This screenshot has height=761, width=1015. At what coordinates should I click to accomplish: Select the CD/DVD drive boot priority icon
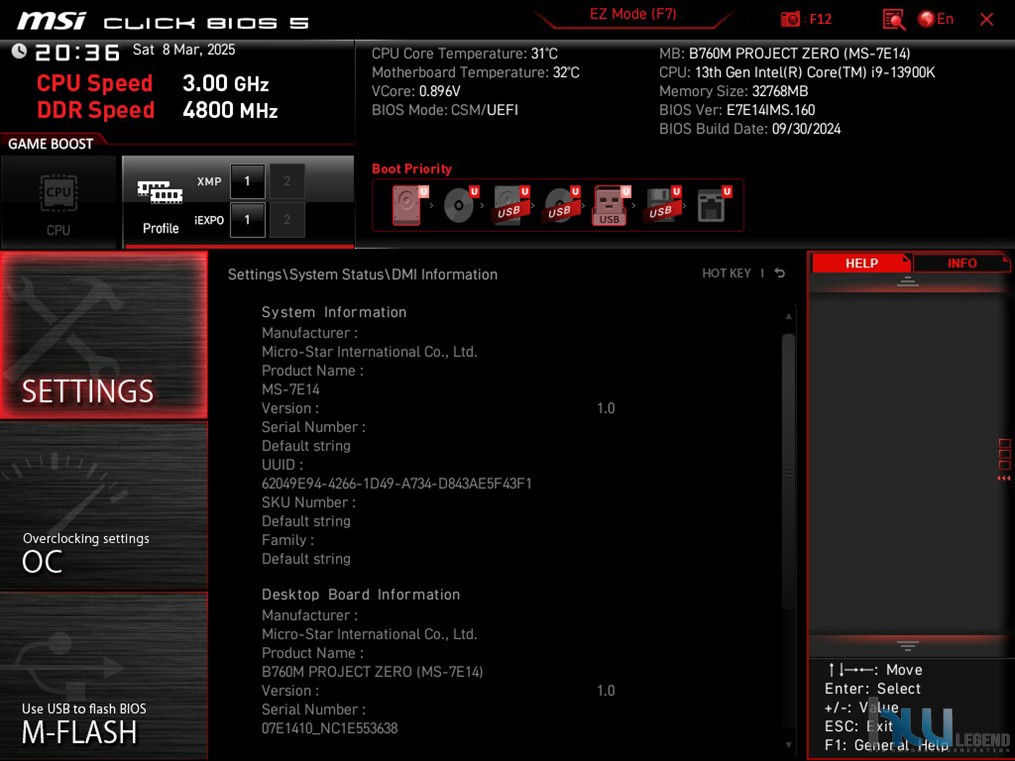[460, 205]
